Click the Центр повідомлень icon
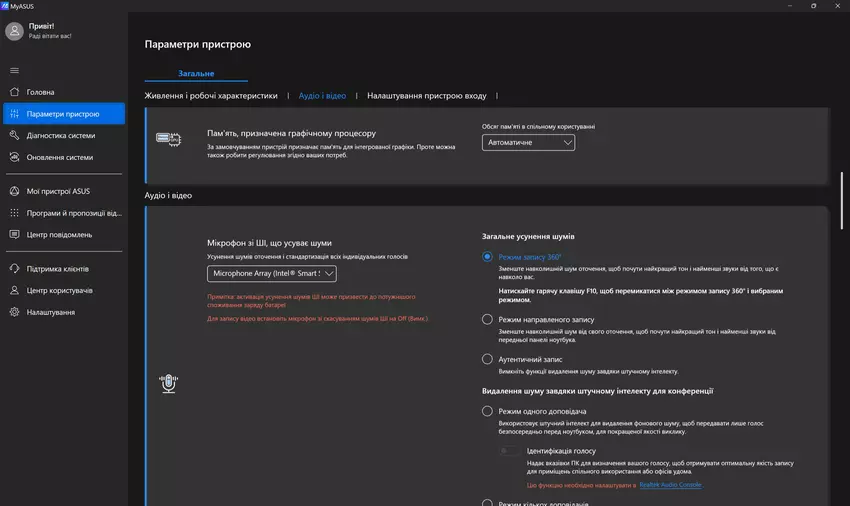 tap(14, 234)
